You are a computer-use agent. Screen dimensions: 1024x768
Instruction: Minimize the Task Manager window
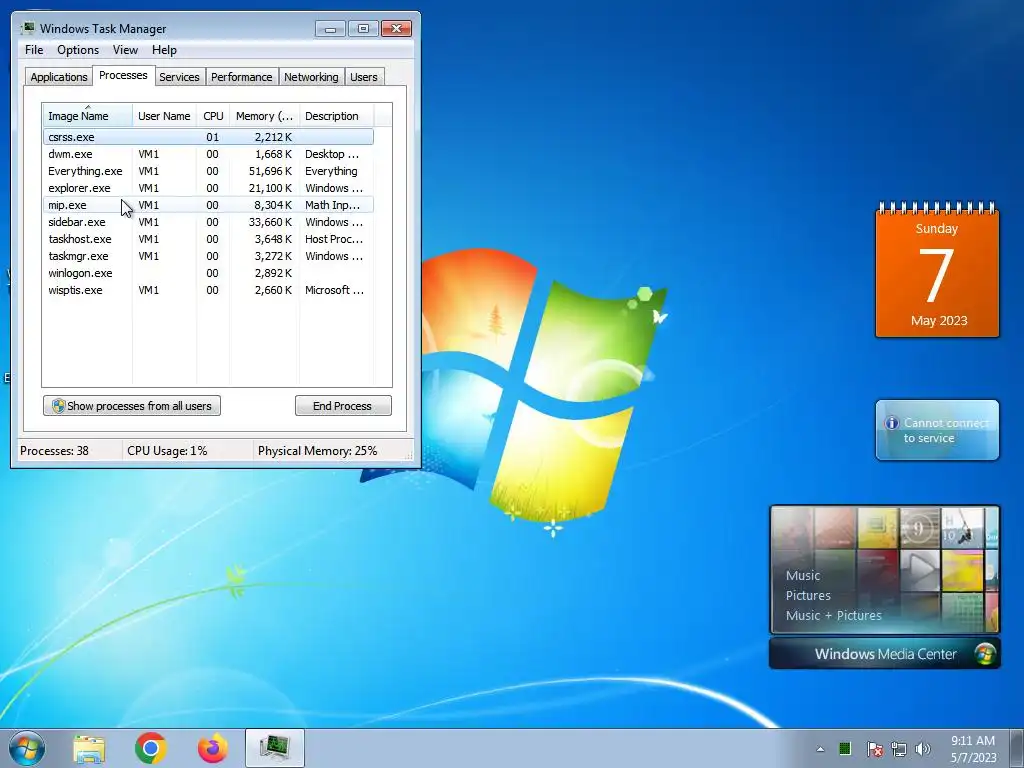[x=330, y=29]
